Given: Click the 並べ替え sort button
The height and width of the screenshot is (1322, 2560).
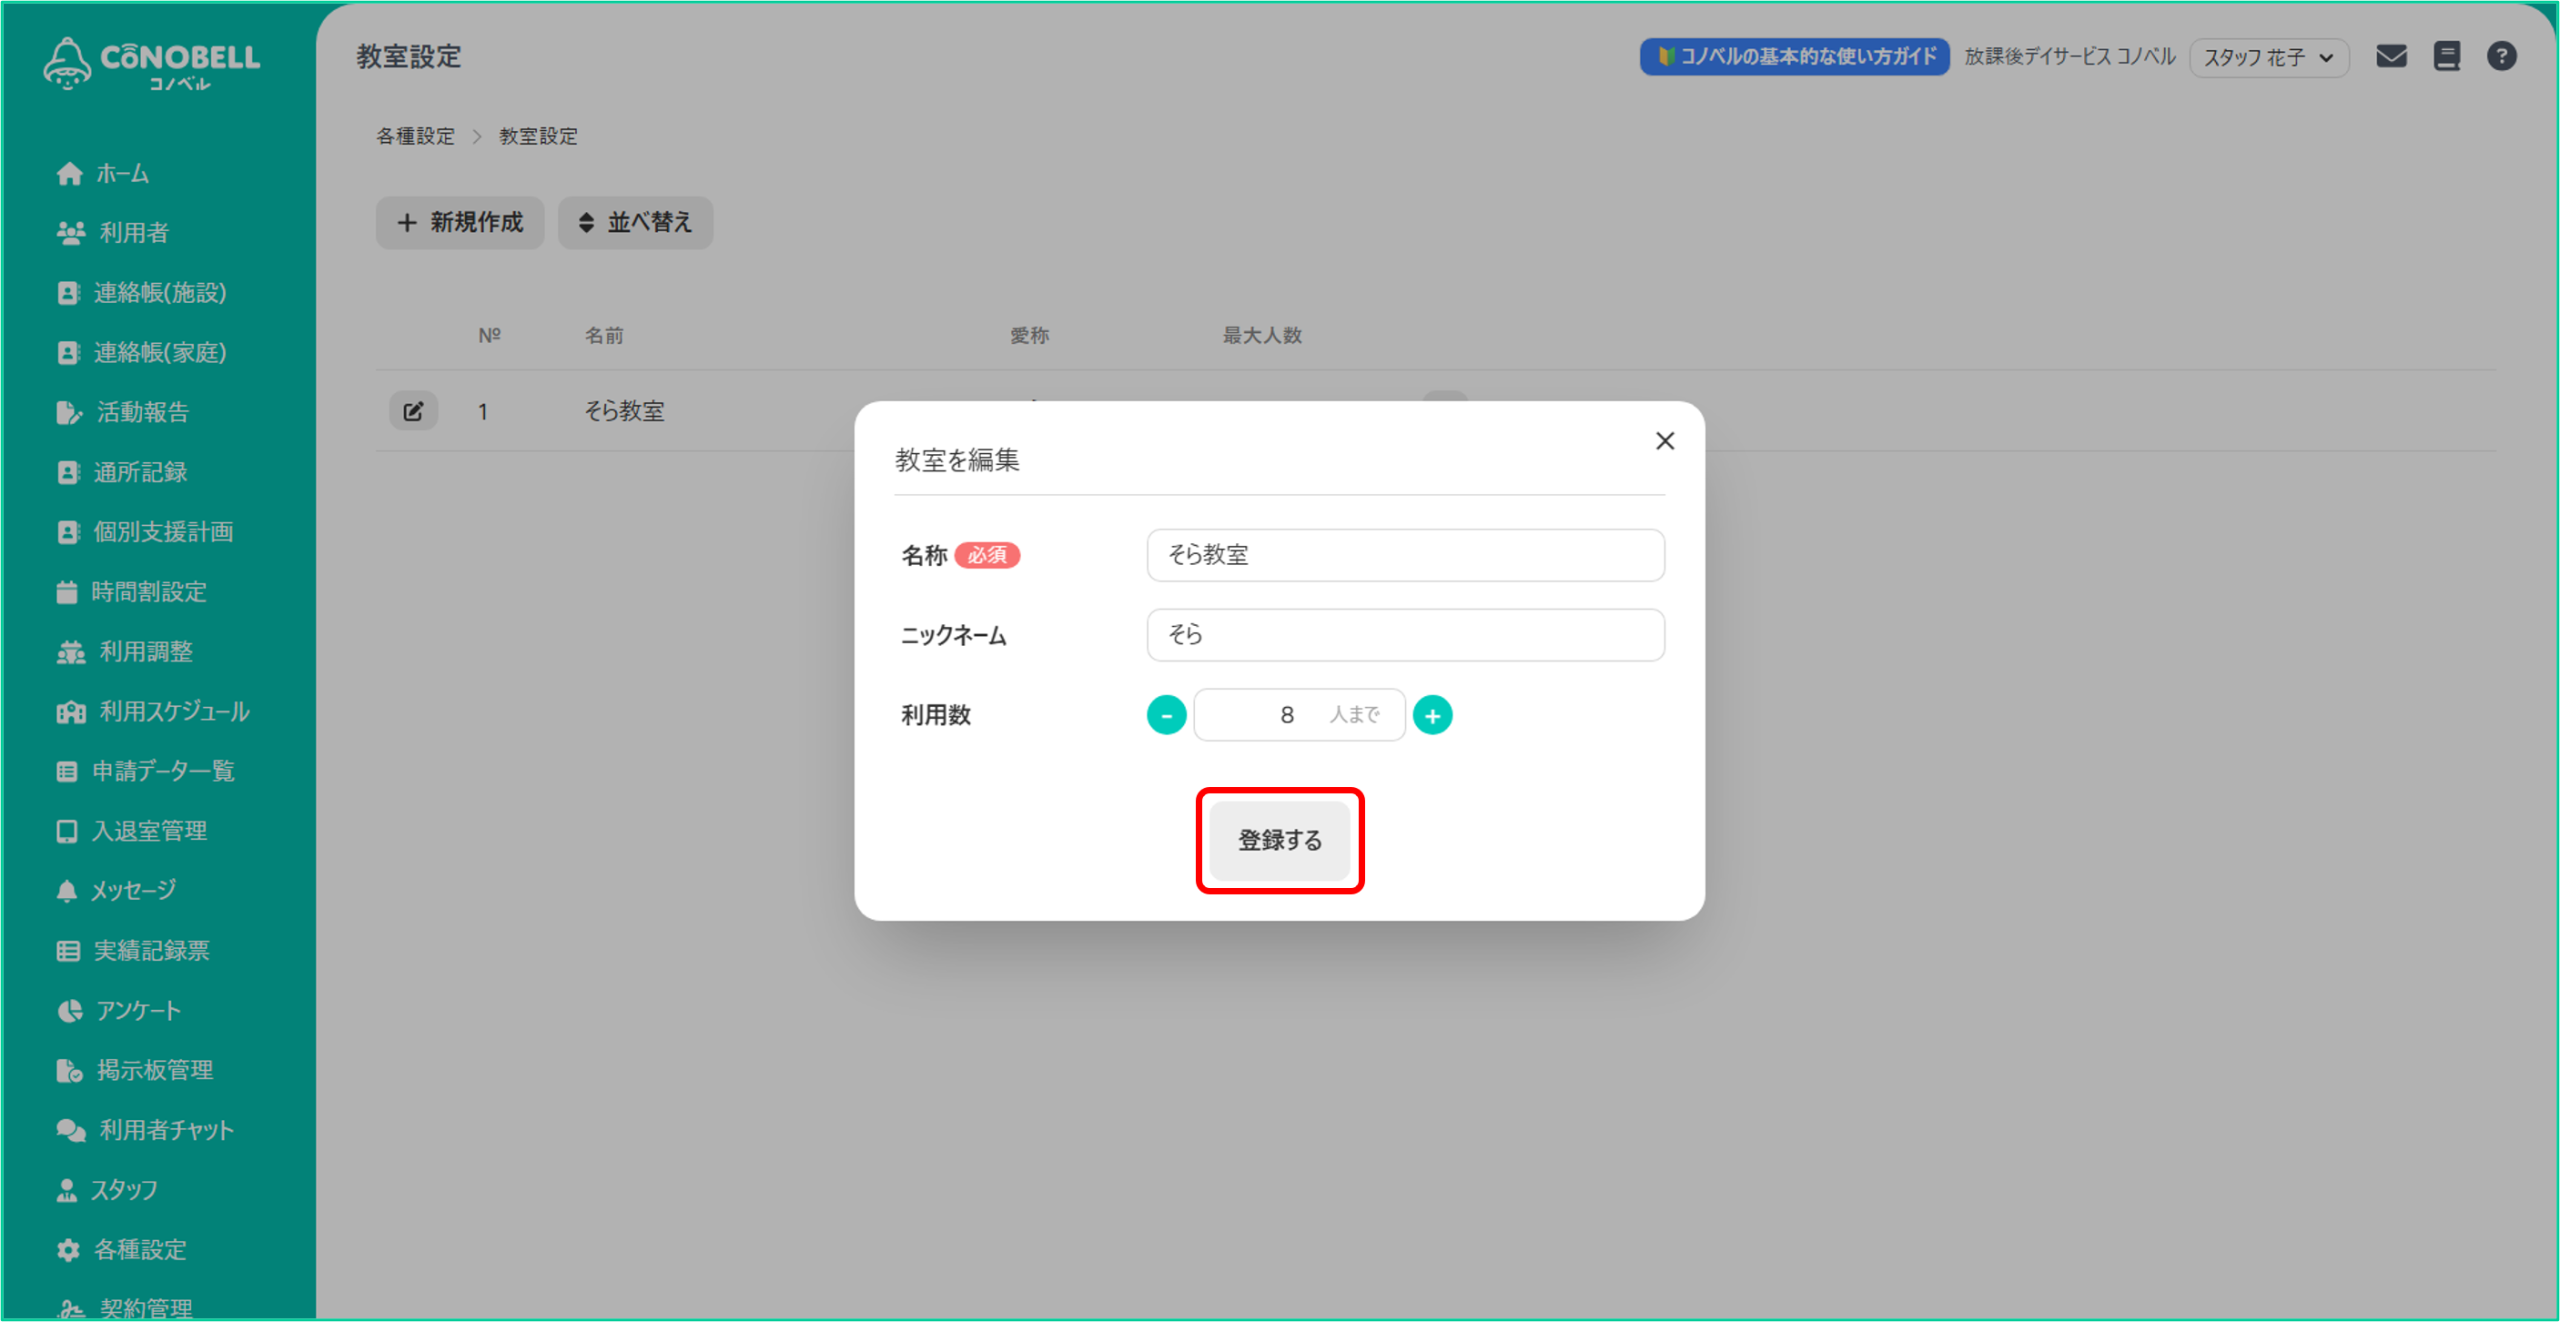Looking at the screenshot, I should pos(635,222).
